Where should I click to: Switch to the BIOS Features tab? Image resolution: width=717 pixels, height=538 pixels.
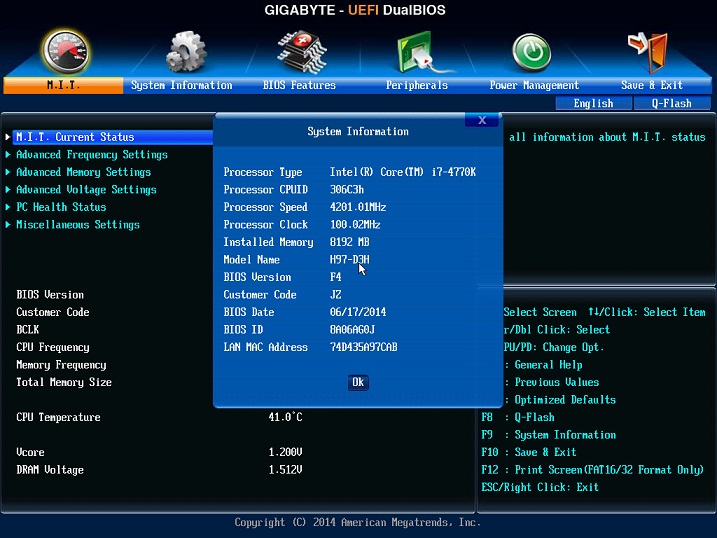[299, 85]
